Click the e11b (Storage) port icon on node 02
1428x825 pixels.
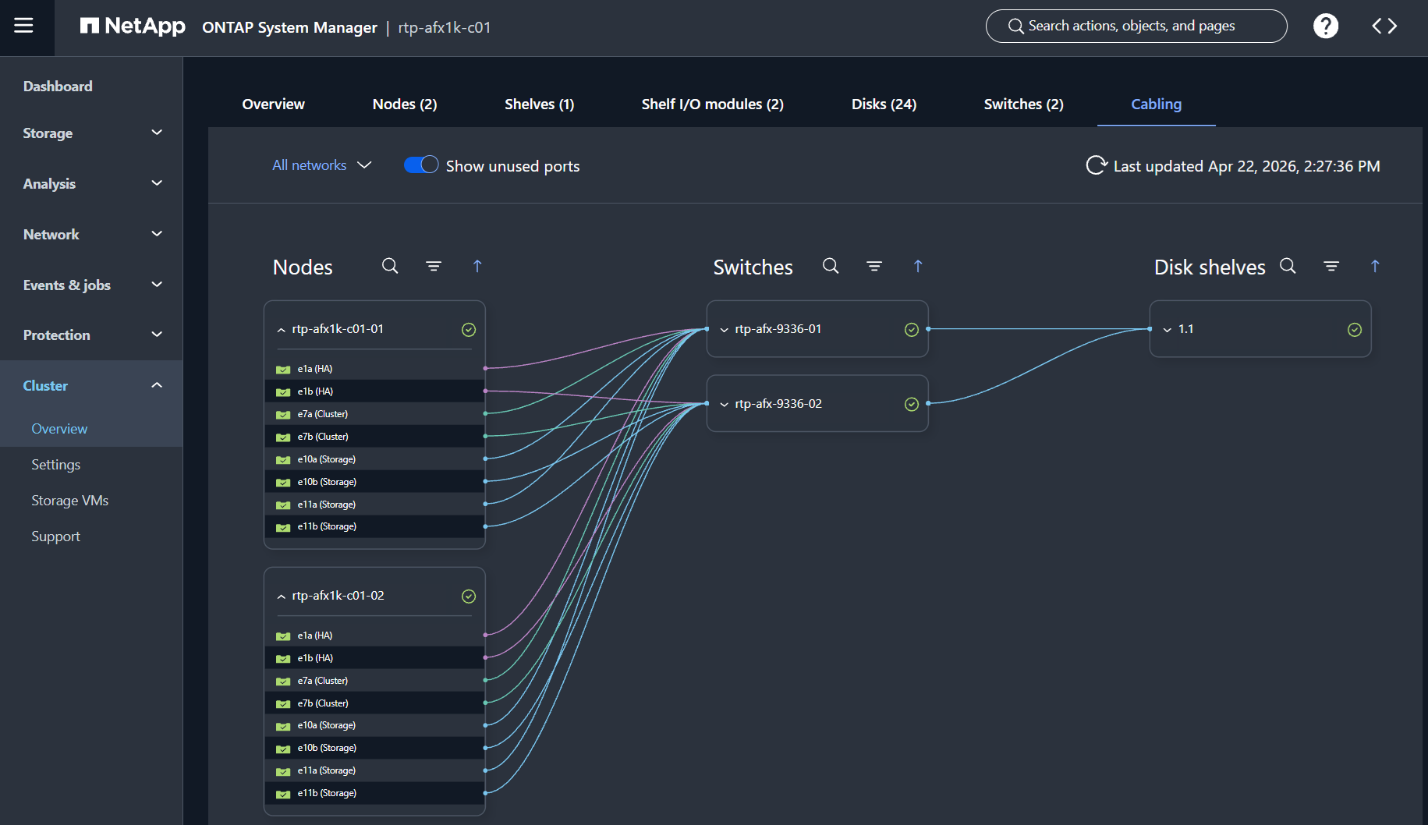[283, 793]
